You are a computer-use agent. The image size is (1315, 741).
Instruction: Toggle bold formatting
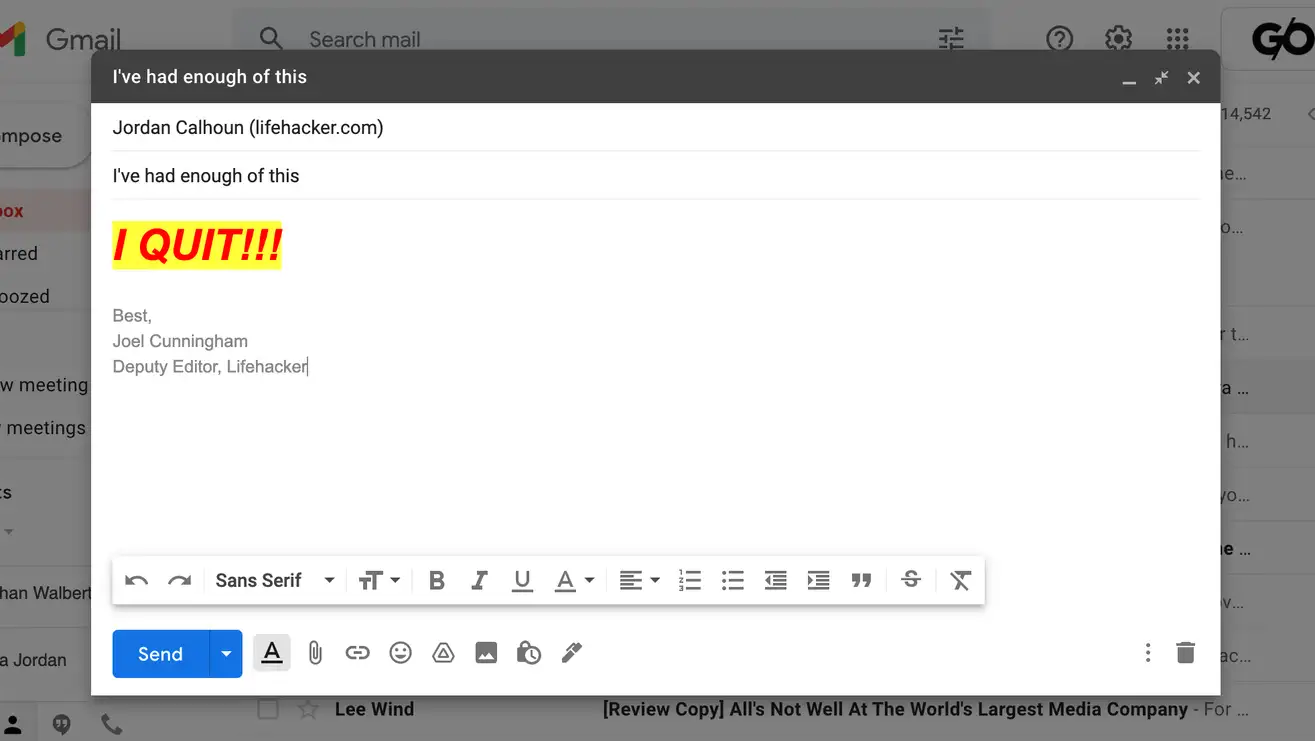[x=437, y=580]
